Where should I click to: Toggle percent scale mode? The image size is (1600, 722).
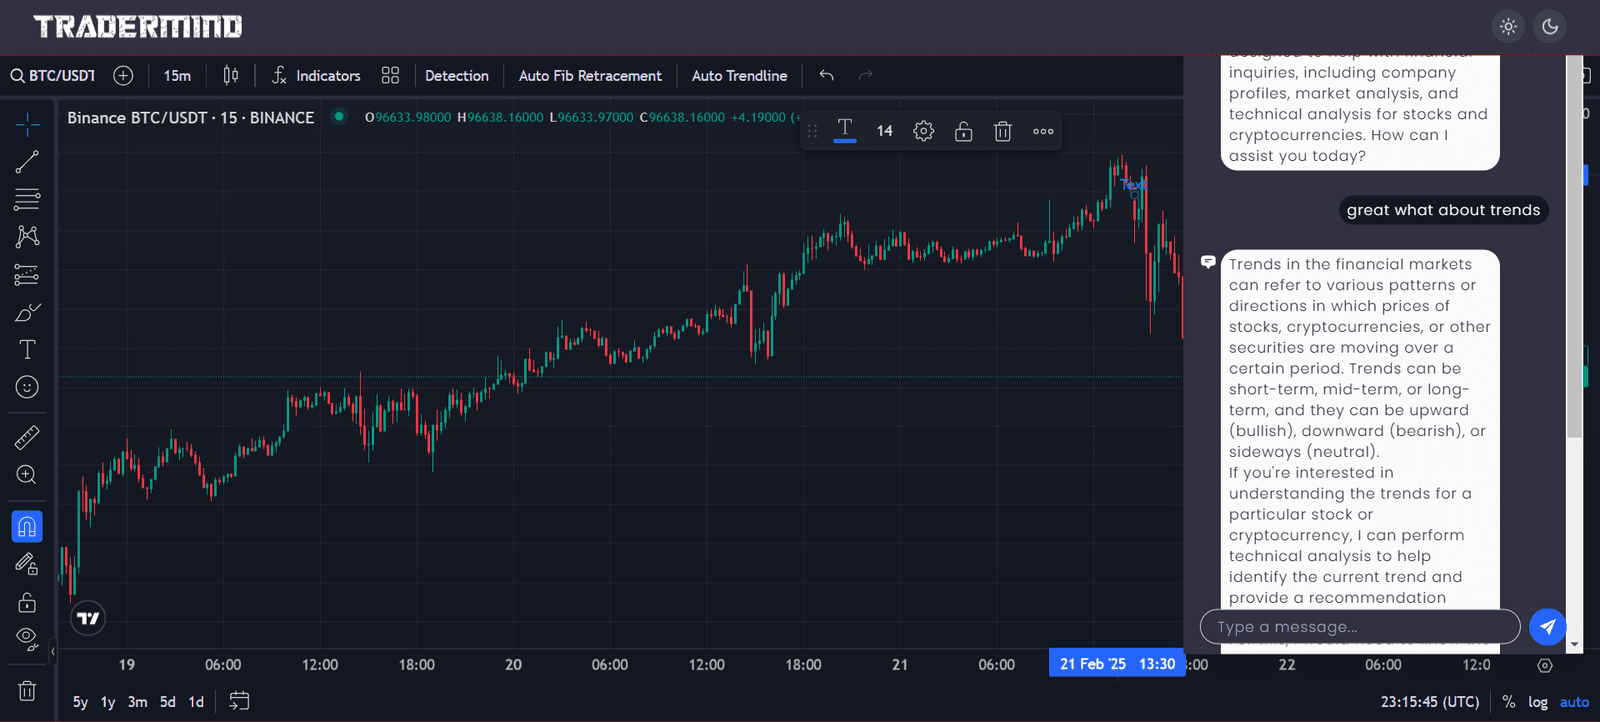point(1508,702)
